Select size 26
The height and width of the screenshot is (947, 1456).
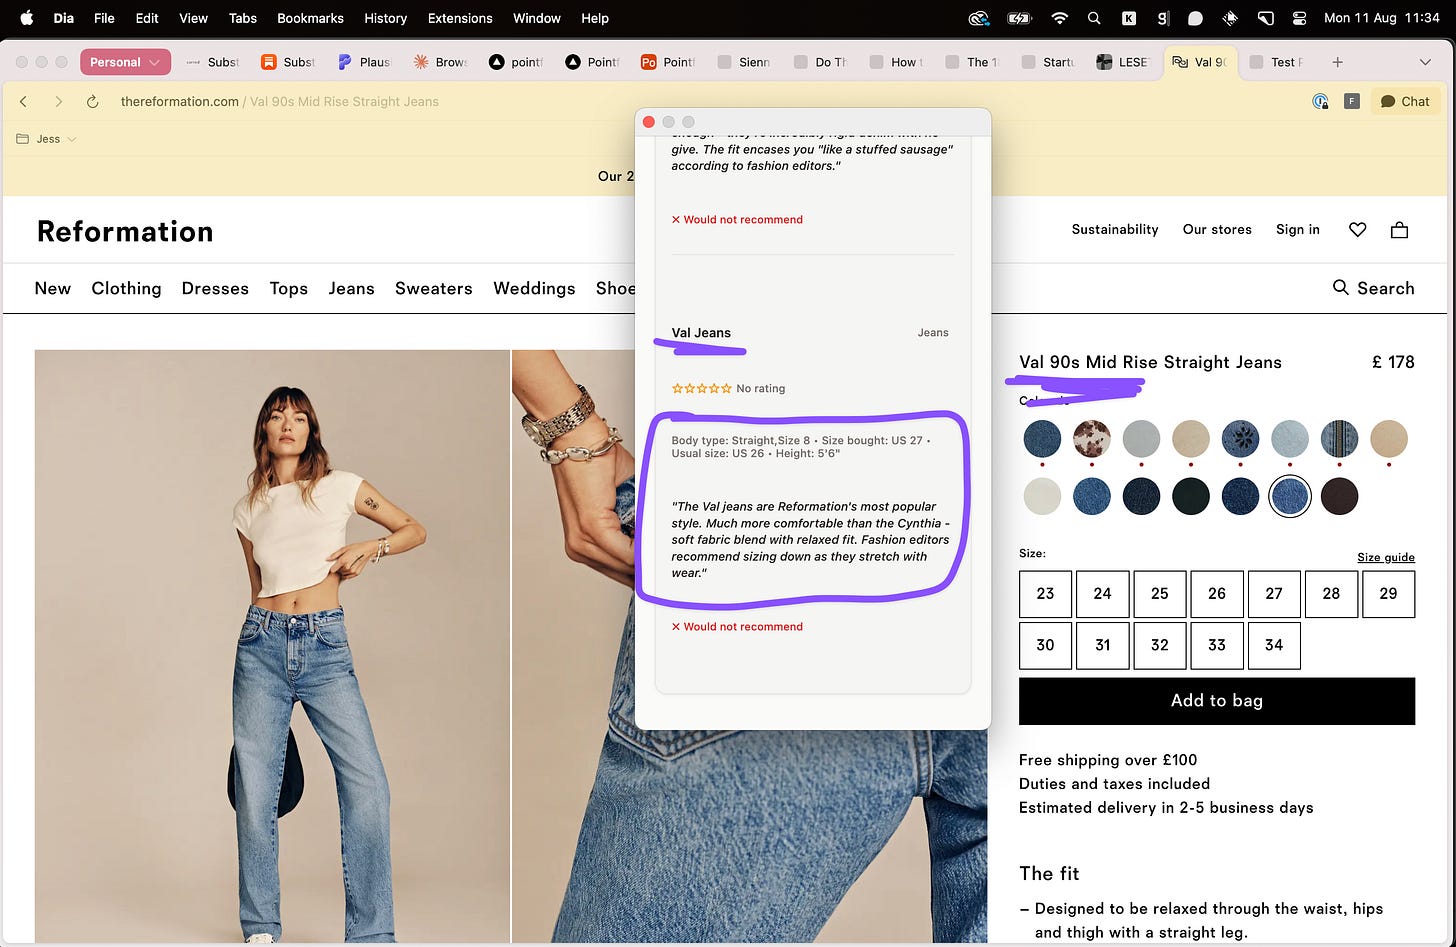point(1216,593)
